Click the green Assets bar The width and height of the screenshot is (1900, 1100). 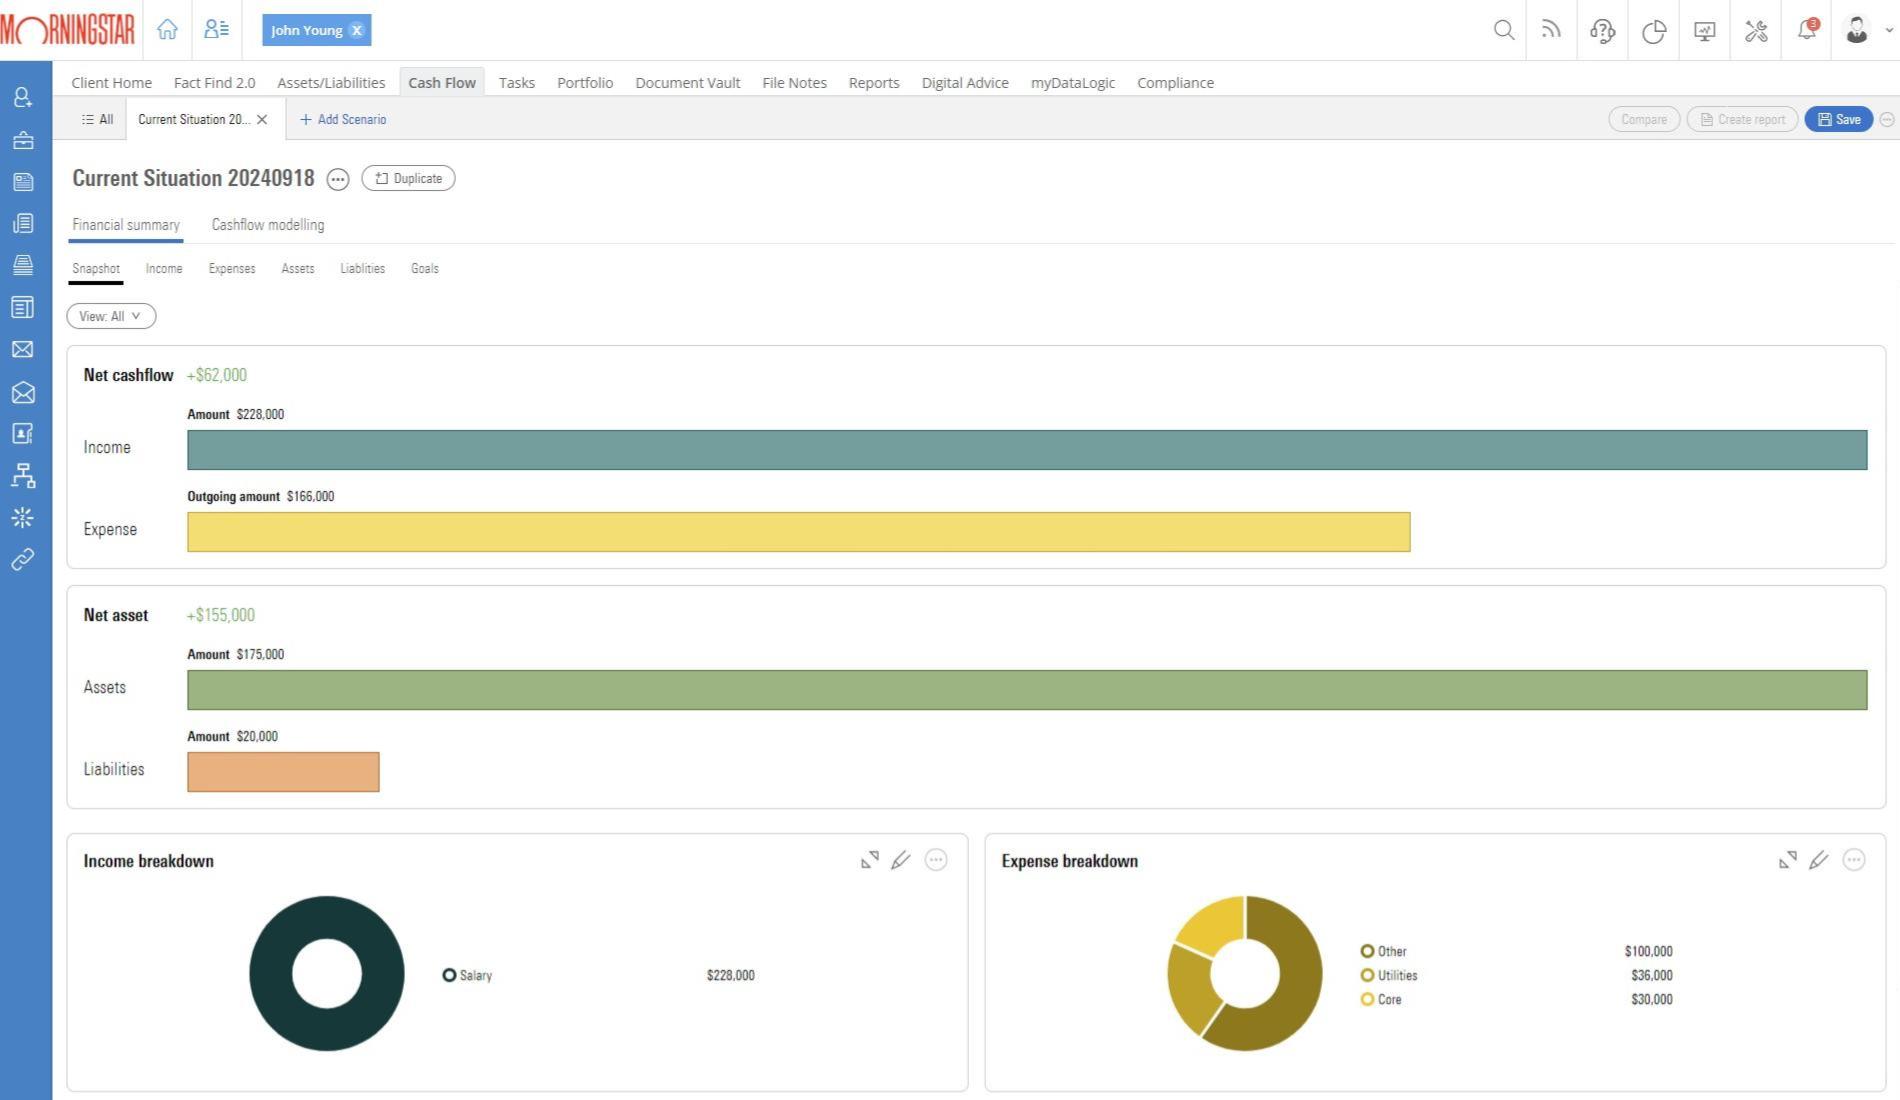(x=1027, y=690)
